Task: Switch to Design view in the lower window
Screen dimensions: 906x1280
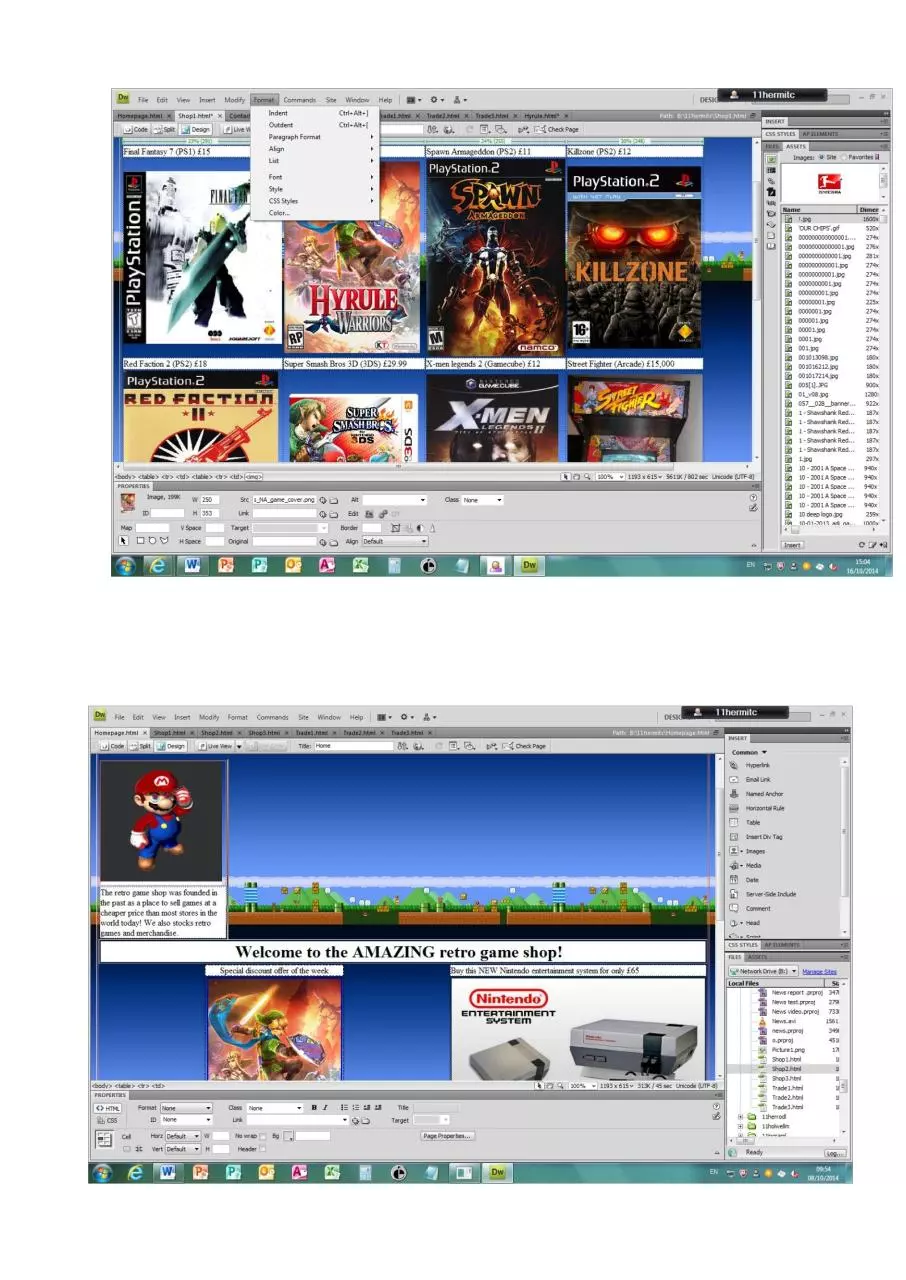Action: (x=170, y=746)
